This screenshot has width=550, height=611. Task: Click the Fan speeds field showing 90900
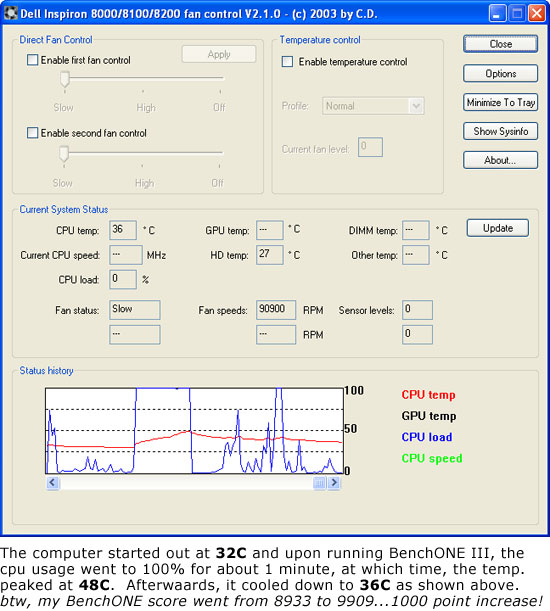pos(276,310)
